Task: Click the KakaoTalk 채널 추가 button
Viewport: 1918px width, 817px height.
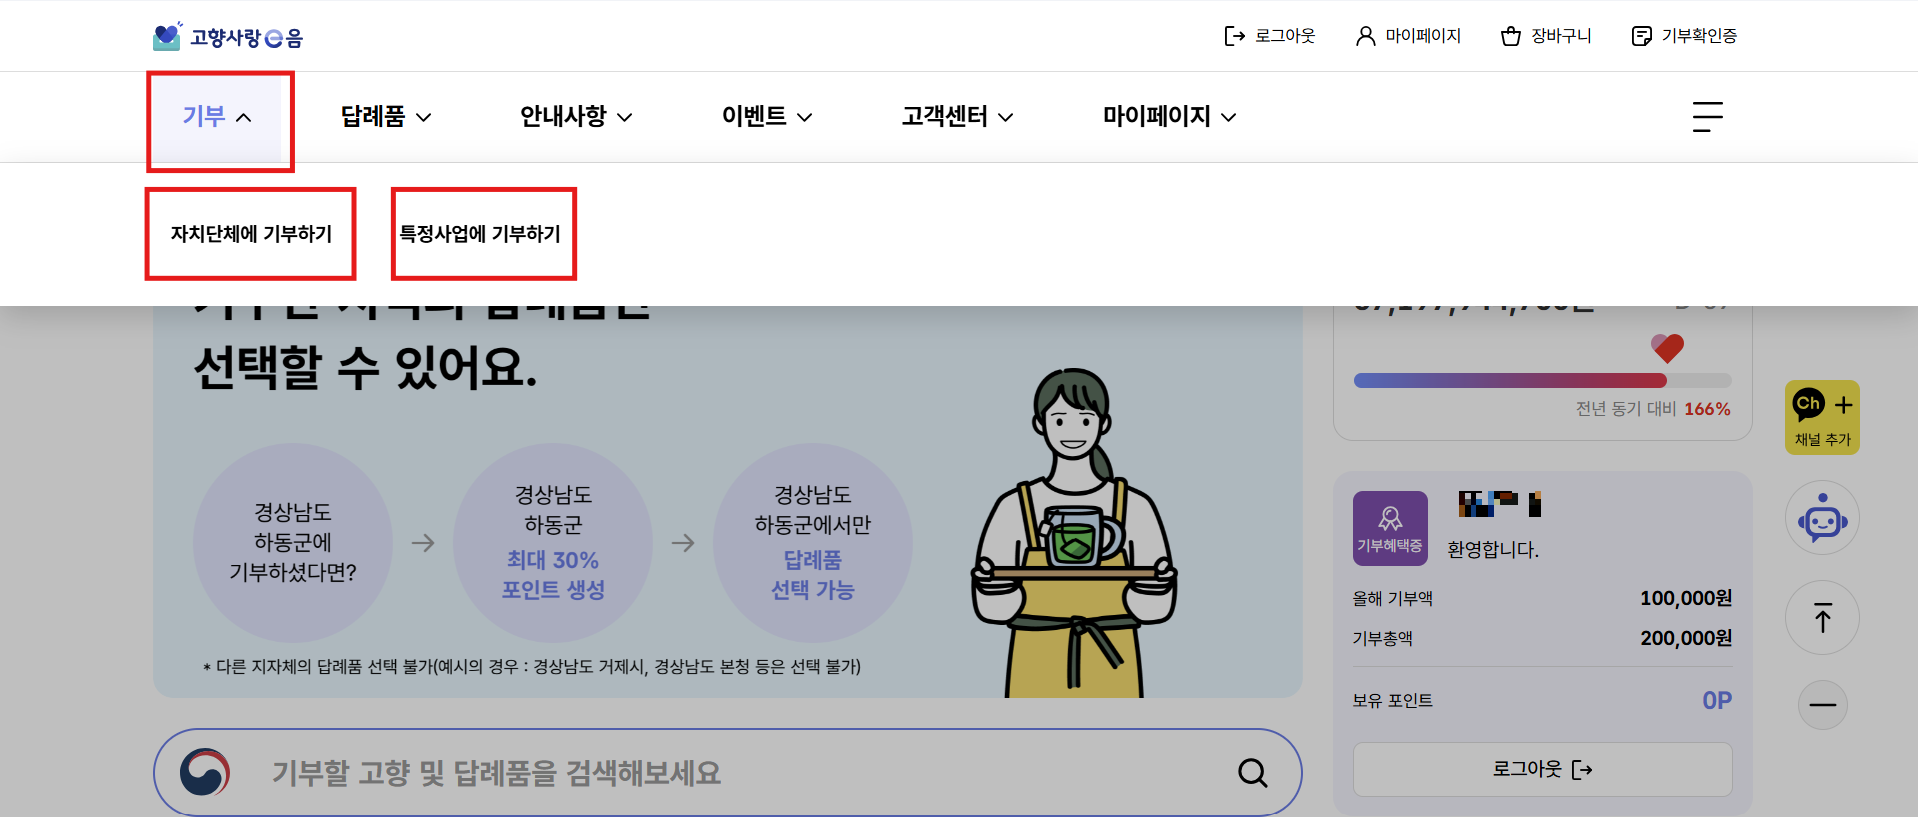Action: 1822,417
